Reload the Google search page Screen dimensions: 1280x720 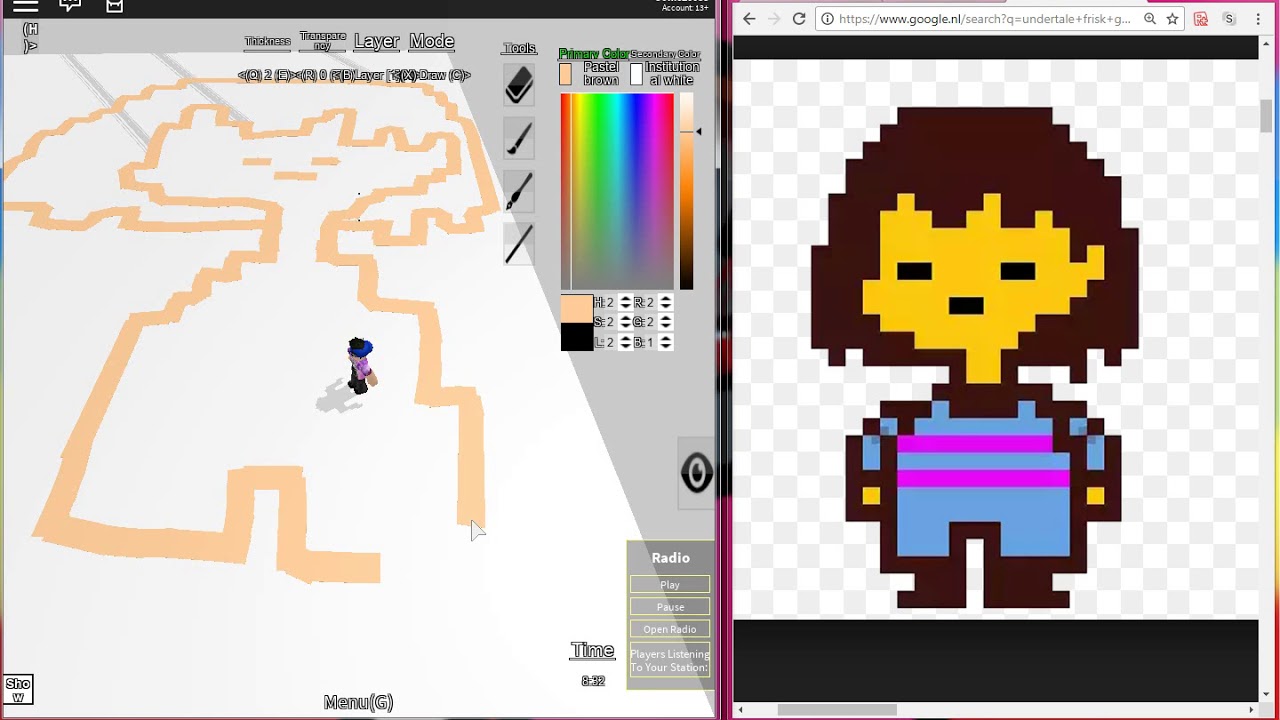pyautogui.click(x=799, y=19)
